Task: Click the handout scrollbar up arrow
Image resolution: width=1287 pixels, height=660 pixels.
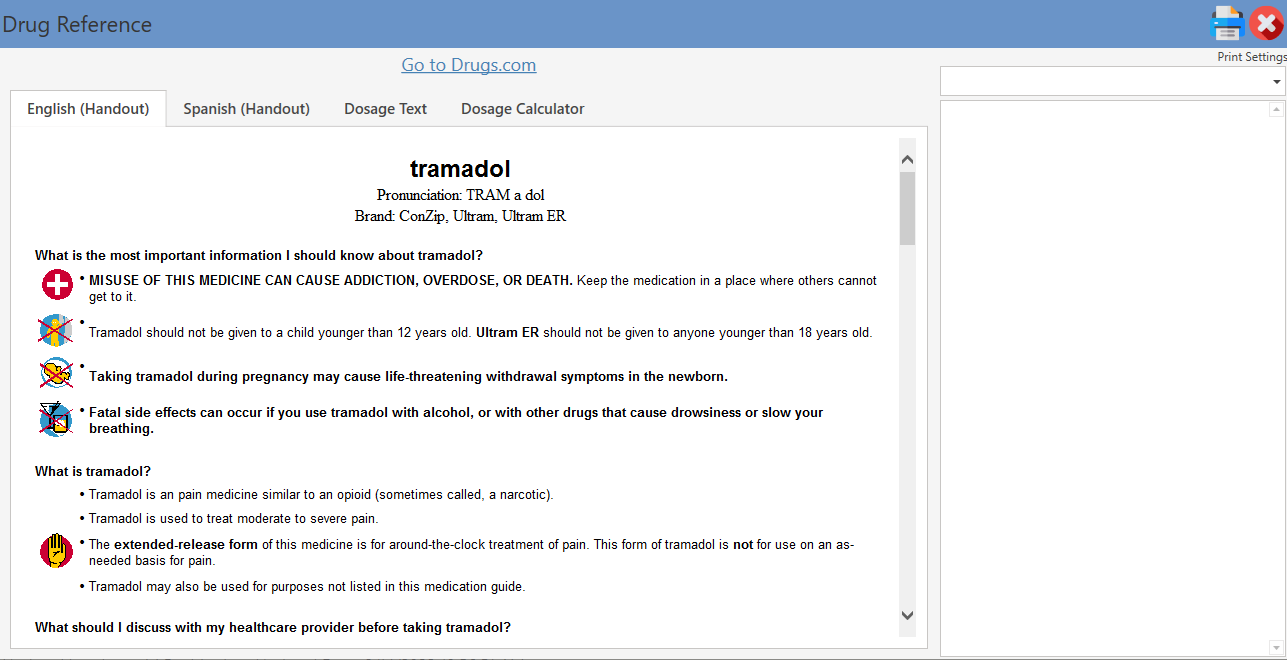Action: (907, 159)
